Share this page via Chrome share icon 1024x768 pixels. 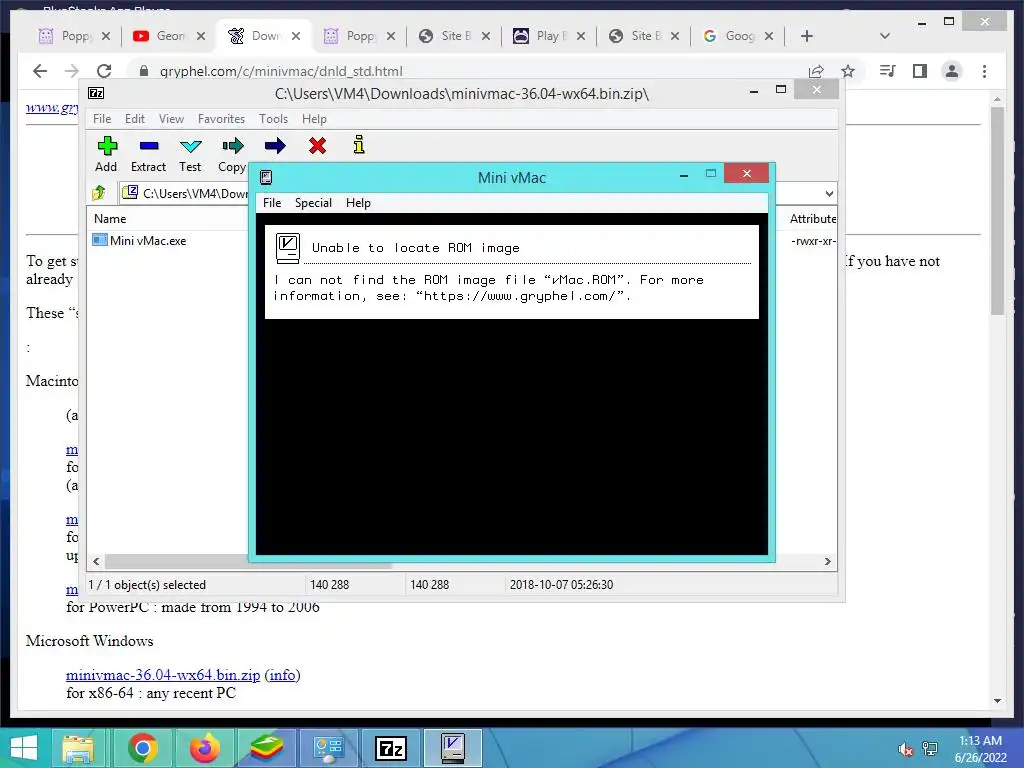click(x=816, y=71)
